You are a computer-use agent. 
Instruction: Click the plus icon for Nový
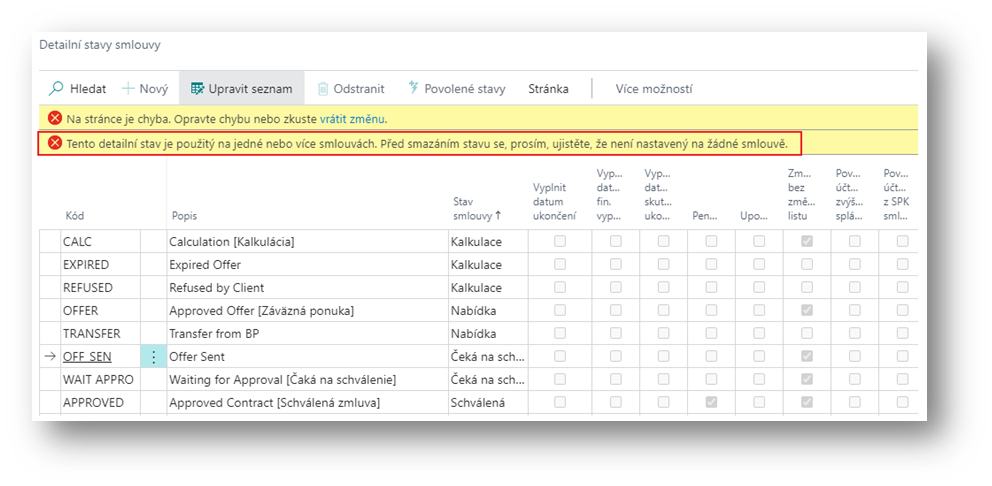click(x=128, y=89)
